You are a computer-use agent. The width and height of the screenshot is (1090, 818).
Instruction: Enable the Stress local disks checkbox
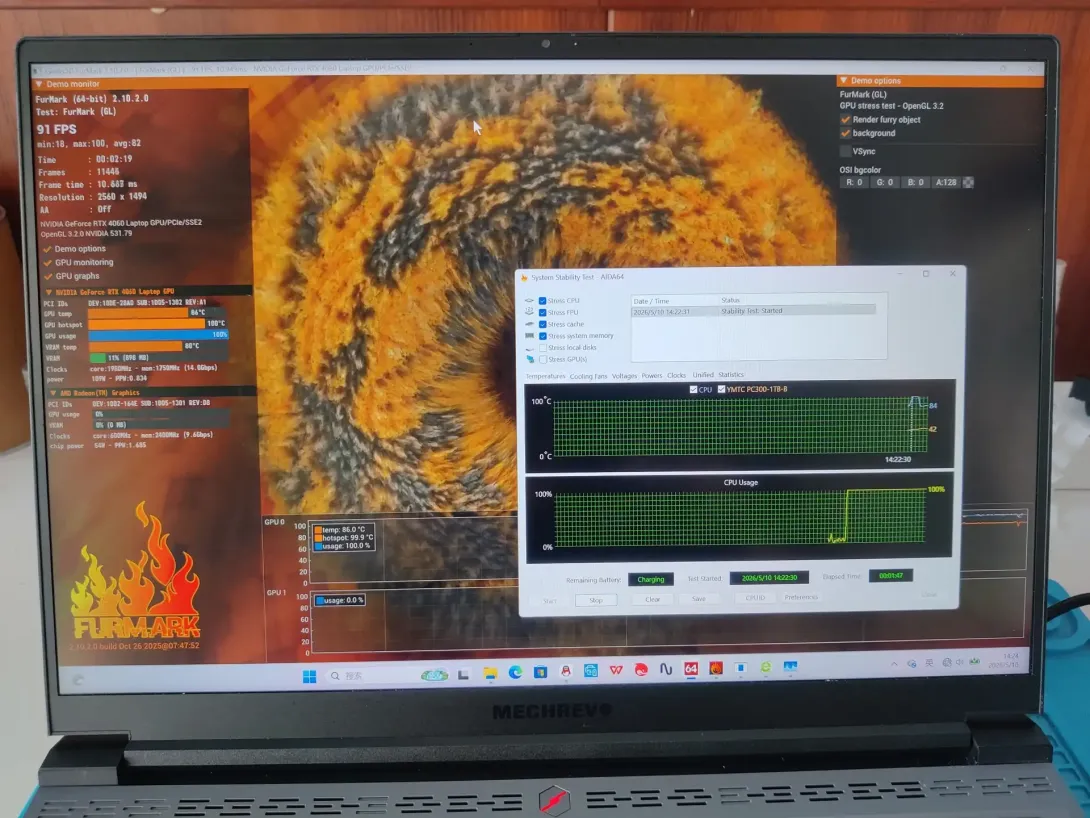[543, 347]
